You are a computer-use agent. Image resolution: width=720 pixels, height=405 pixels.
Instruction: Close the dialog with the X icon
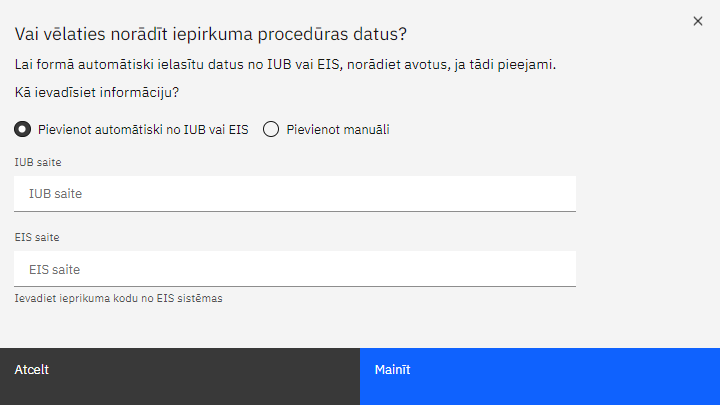[x=698, y=21]
